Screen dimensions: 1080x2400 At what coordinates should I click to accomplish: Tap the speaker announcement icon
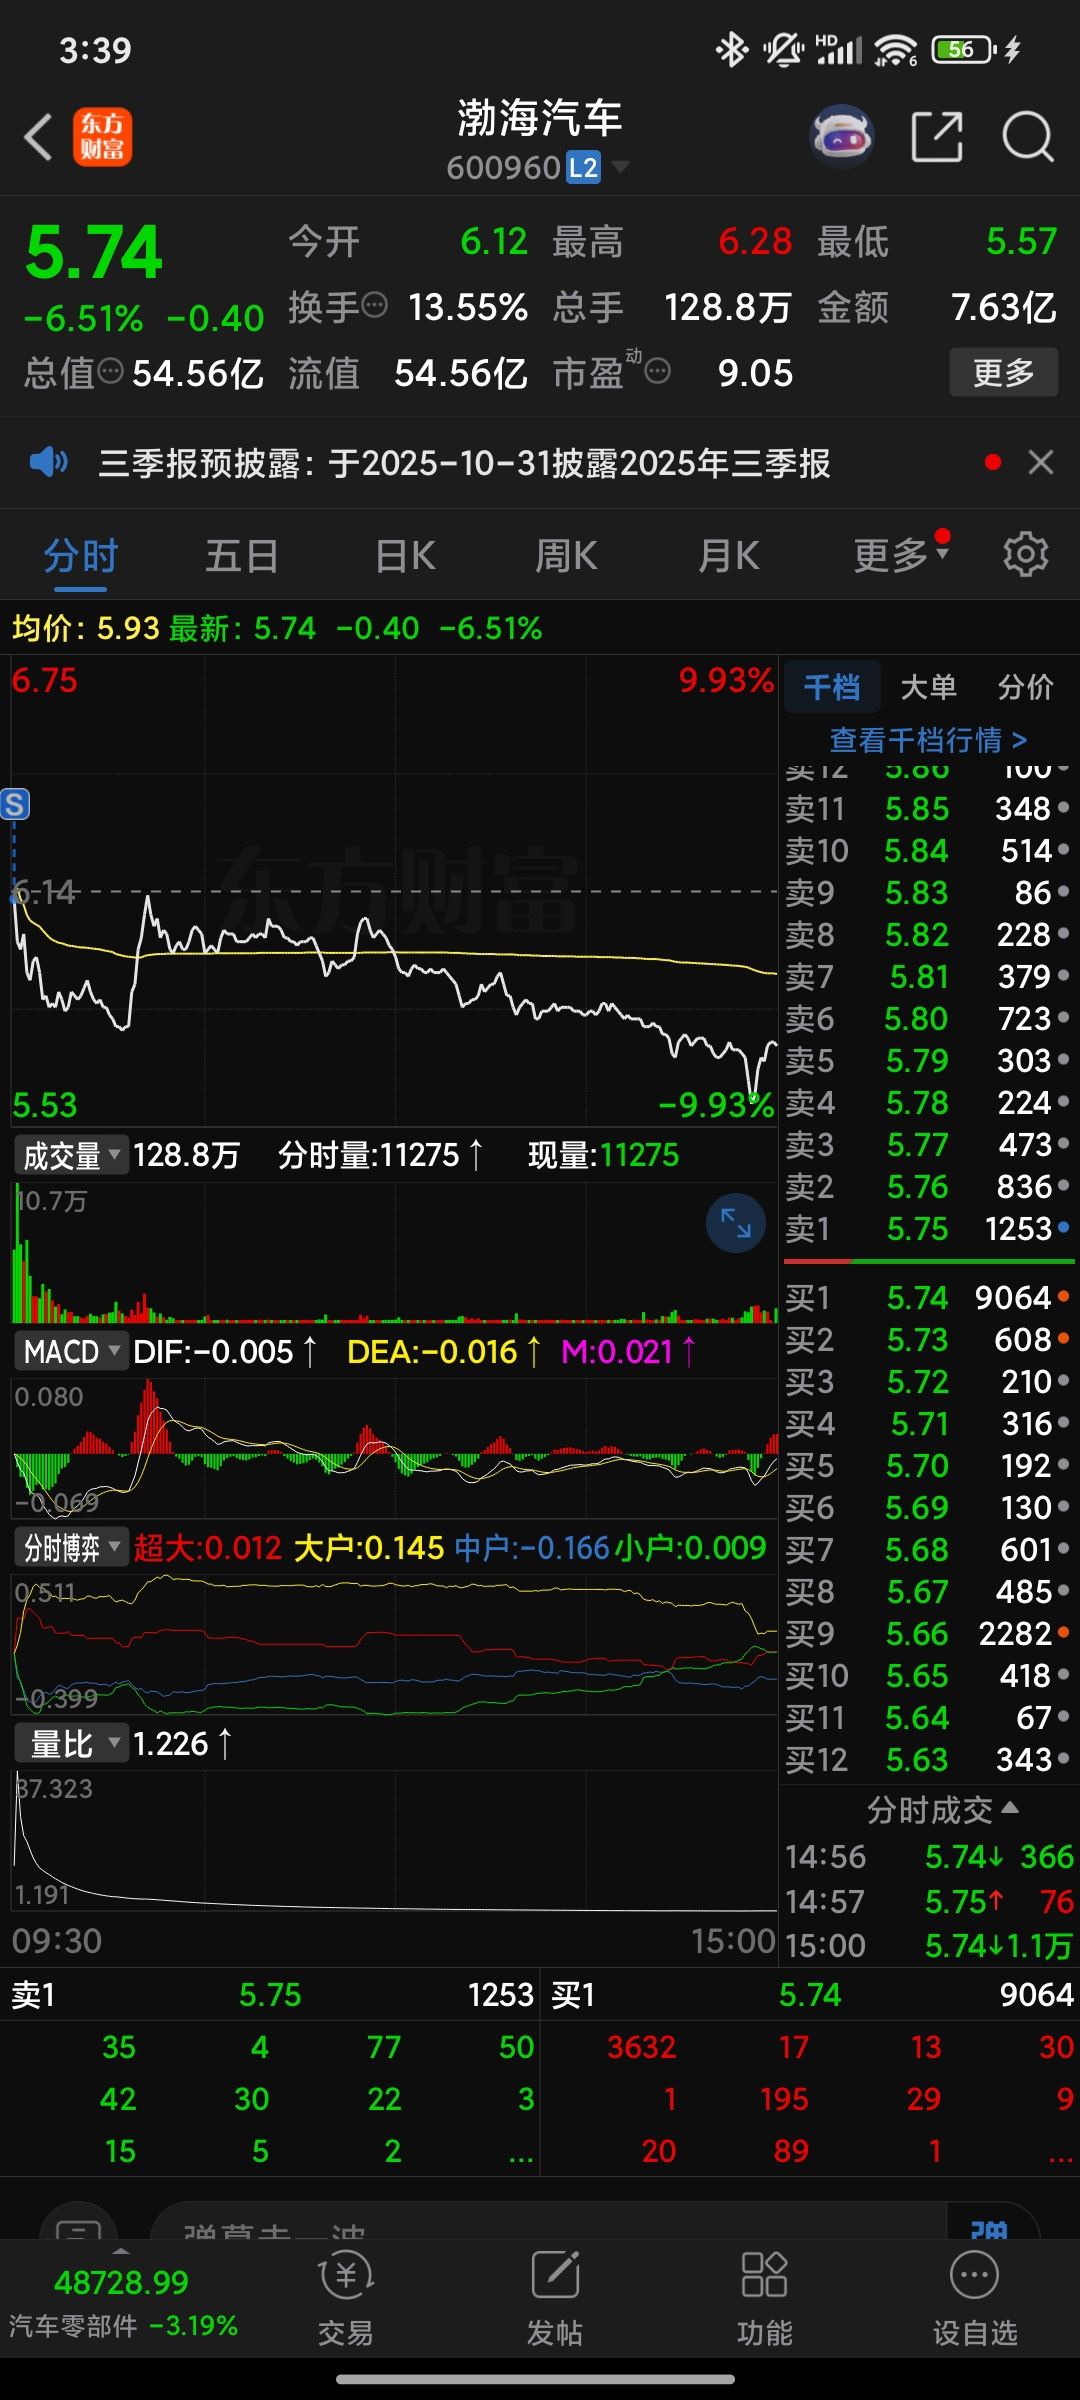48,462
